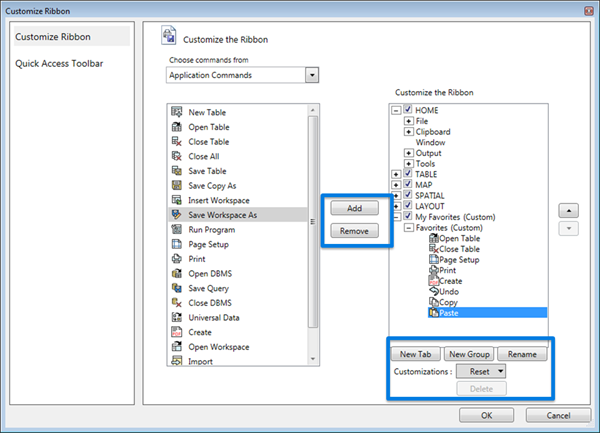600x433 pixels.
Task: Uncheck the LAYOUT tab checkbox
Action: point(408,206)
